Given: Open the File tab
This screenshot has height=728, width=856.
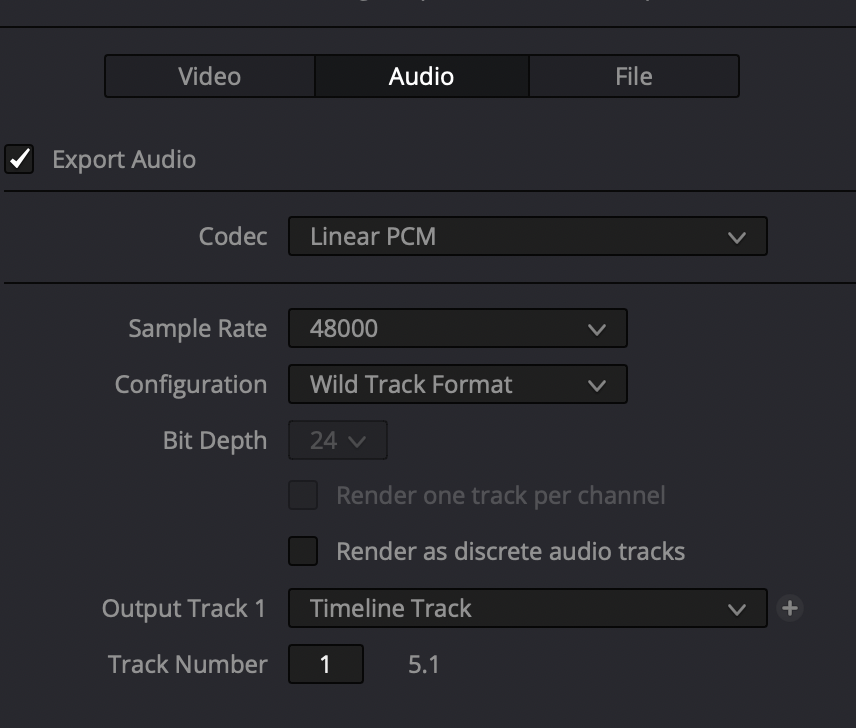Looking at the screenshot, I should point(634,76).
